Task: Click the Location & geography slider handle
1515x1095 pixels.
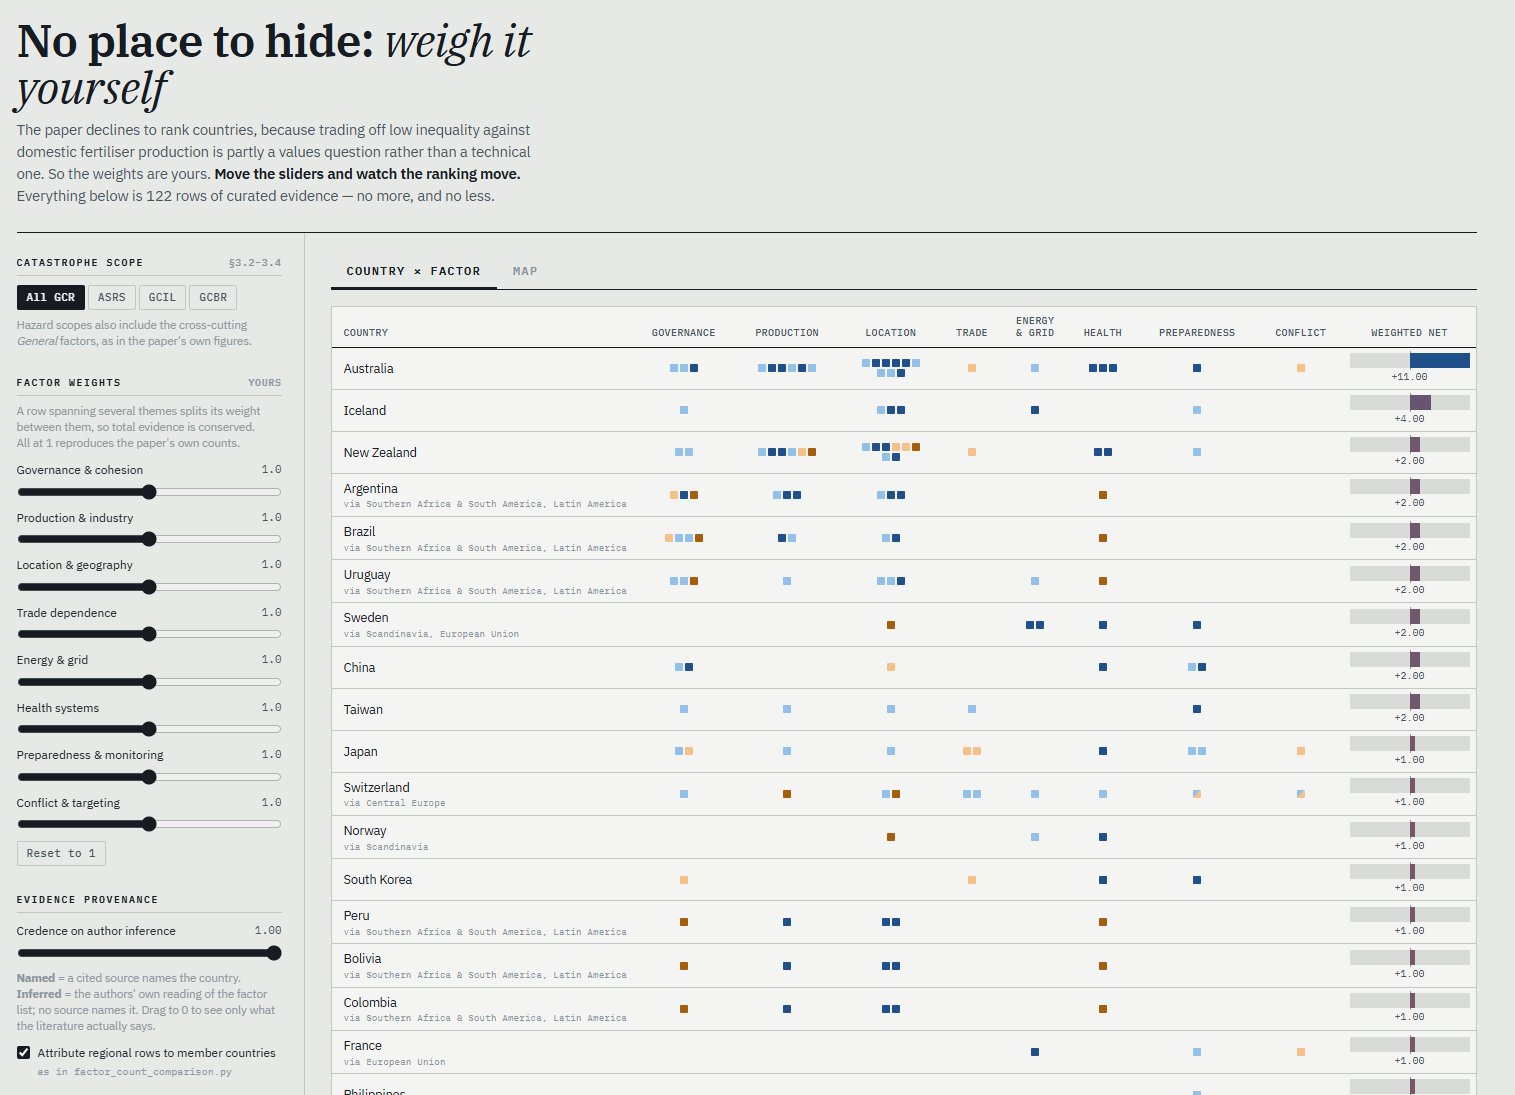Action: [x=149, y=587]
